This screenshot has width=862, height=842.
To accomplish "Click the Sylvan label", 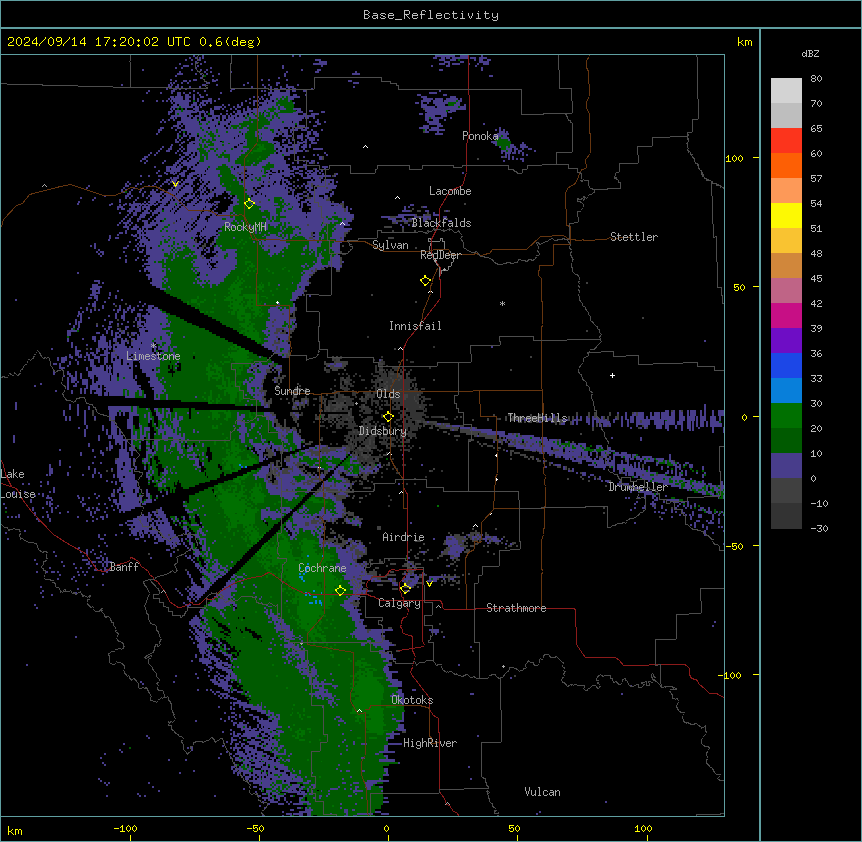I will pyautogui.click(x=390, y=245).
